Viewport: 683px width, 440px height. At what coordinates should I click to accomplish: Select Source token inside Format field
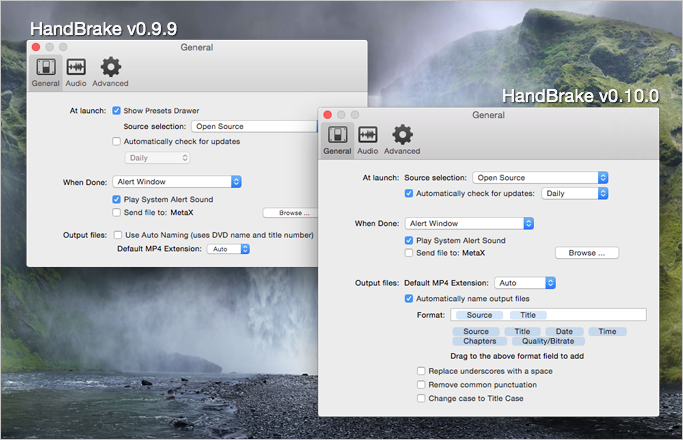(x=479, y=315)
